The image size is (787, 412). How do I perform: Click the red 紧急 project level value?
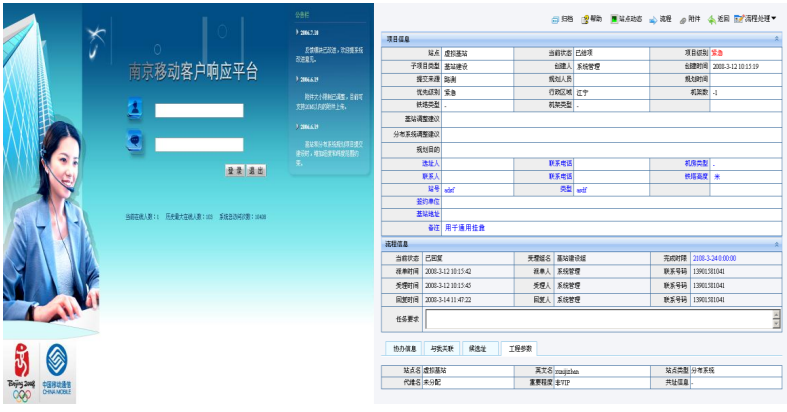pyautogui.click(x=717, y=53)
